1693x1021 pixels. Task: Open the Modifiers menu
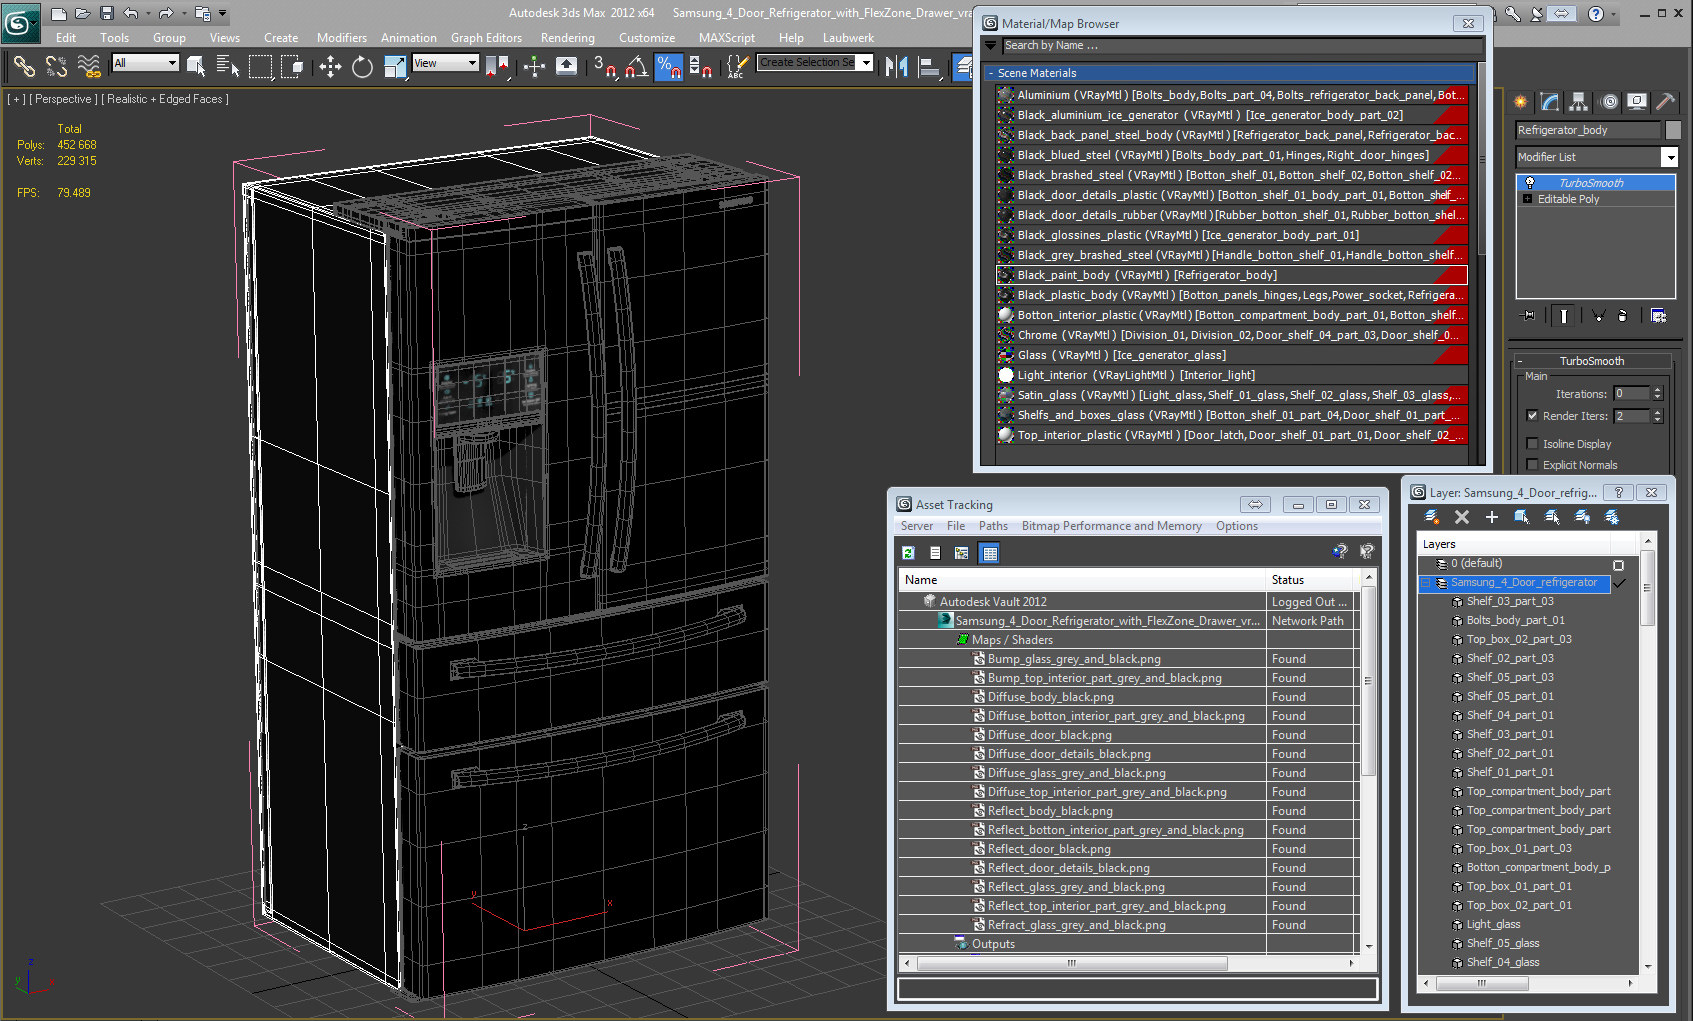(342, 38)
